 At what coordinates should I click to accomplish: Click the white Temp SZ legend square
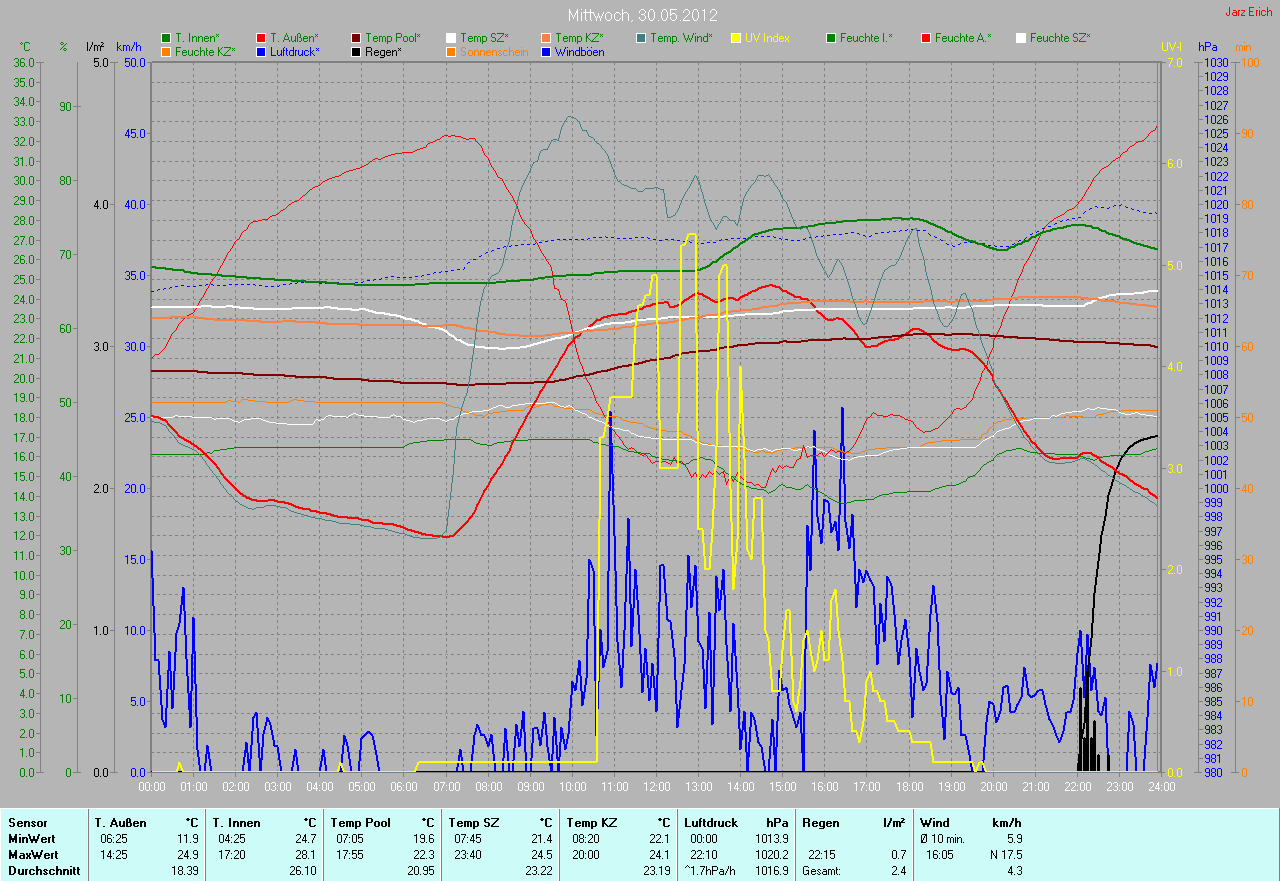click(451, 38)
